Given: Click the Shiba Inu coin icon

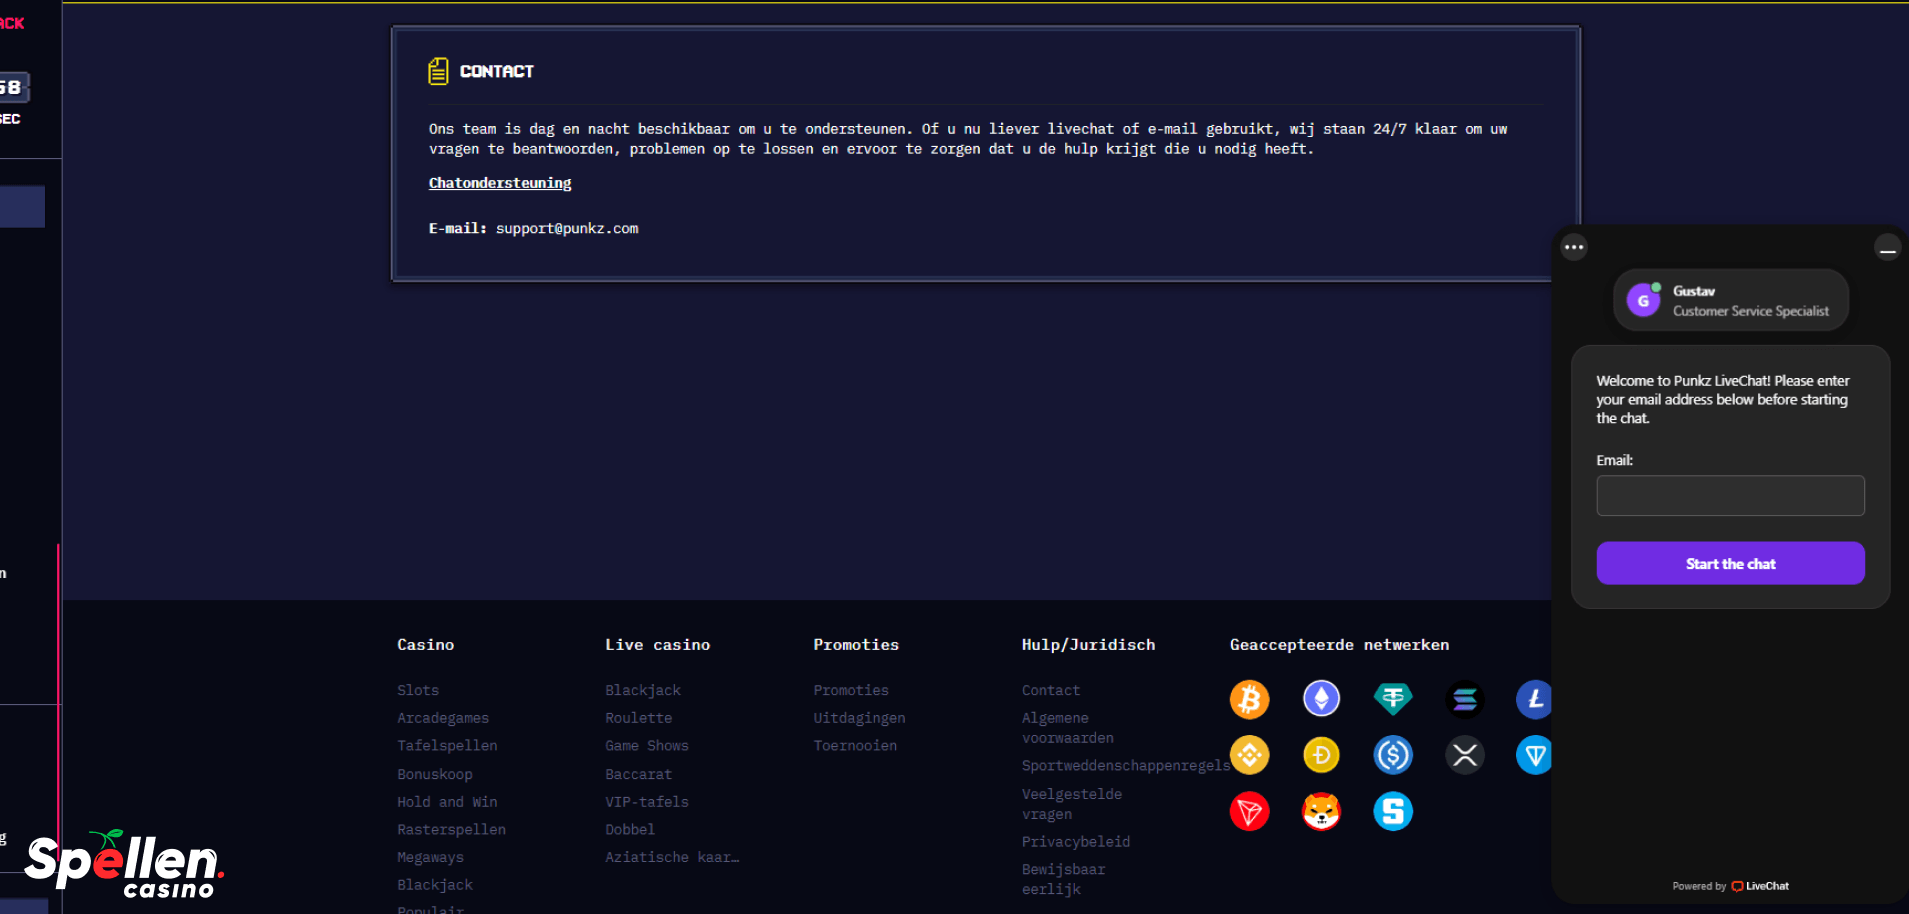Looking at the screenshot, I should click(1321, 811).
